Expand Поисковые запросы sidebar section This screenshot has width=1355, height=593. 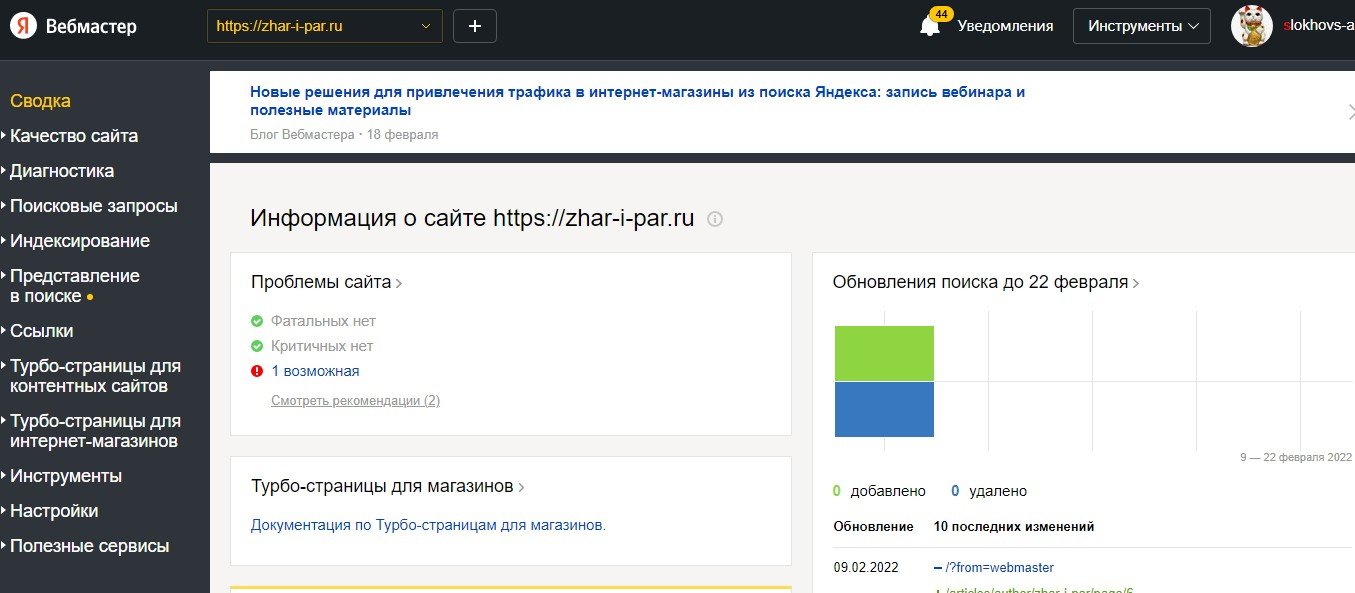coord(94,206)
